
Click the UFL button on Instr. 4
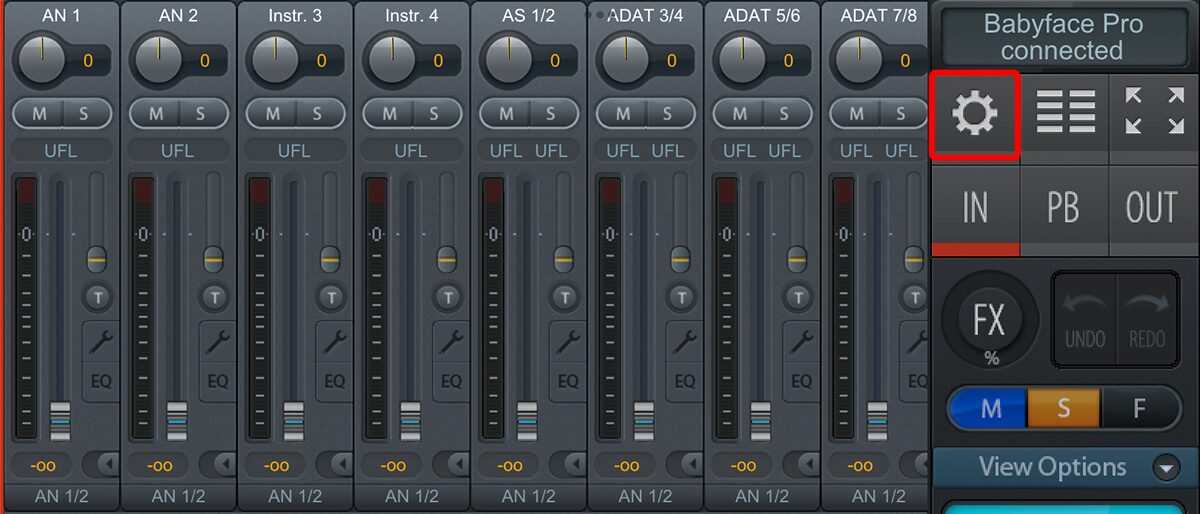click(410, 151)
